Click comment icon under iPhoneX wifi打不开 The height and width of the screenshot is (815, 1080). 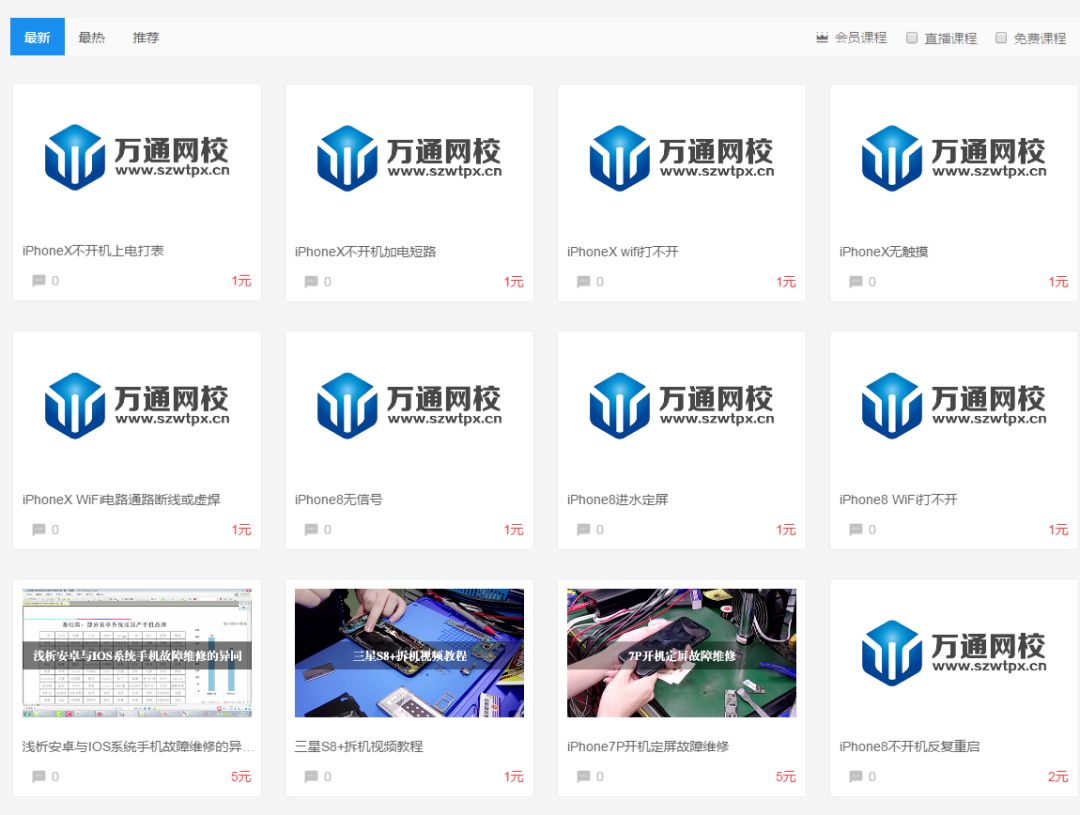[x=583, y=281]
